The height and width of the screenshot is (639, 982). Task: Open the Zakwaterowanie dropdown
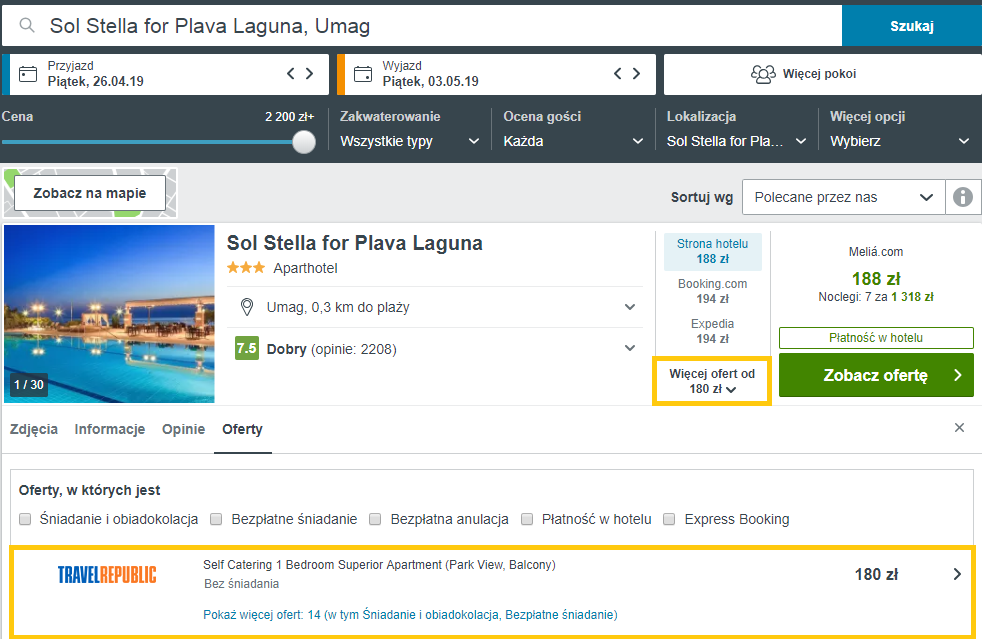point(410,141)
